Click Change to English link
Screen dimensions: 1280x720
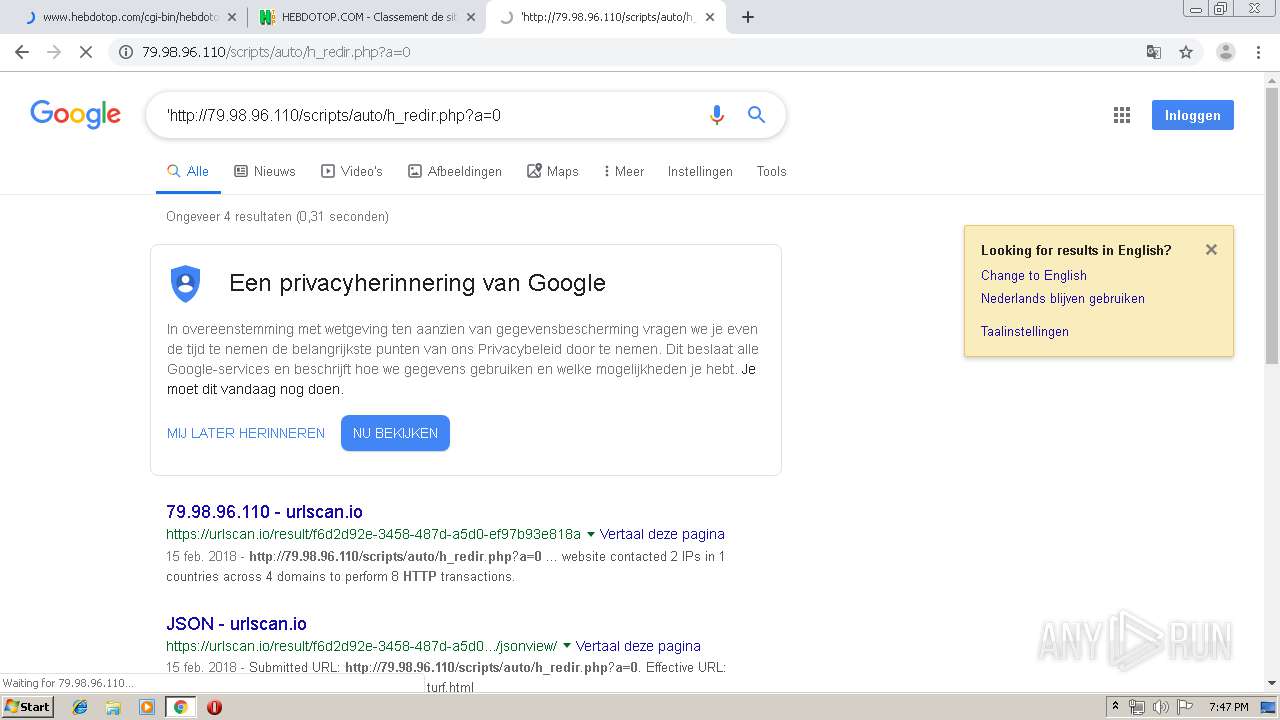[x=1033, y=275]
